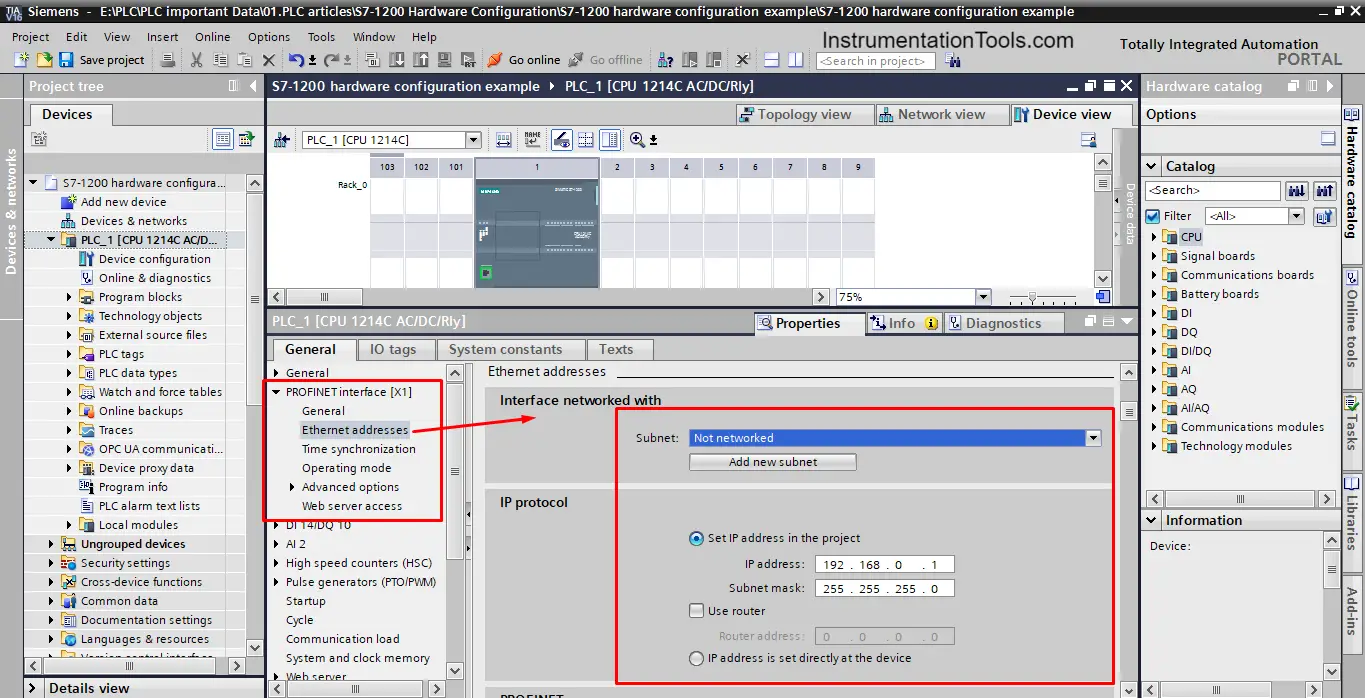Click the Subnet mask input field
This screenshot has width=1365, height=698.
click(x=884, y=589)
